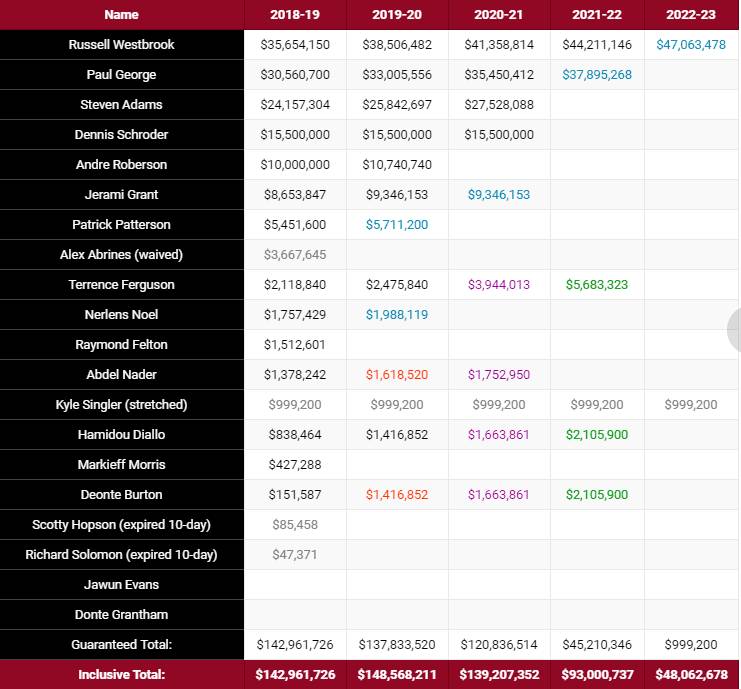The image size is (741, 689).
Task: Select Terrence Ferguson's name
Action: pos(121,285)
